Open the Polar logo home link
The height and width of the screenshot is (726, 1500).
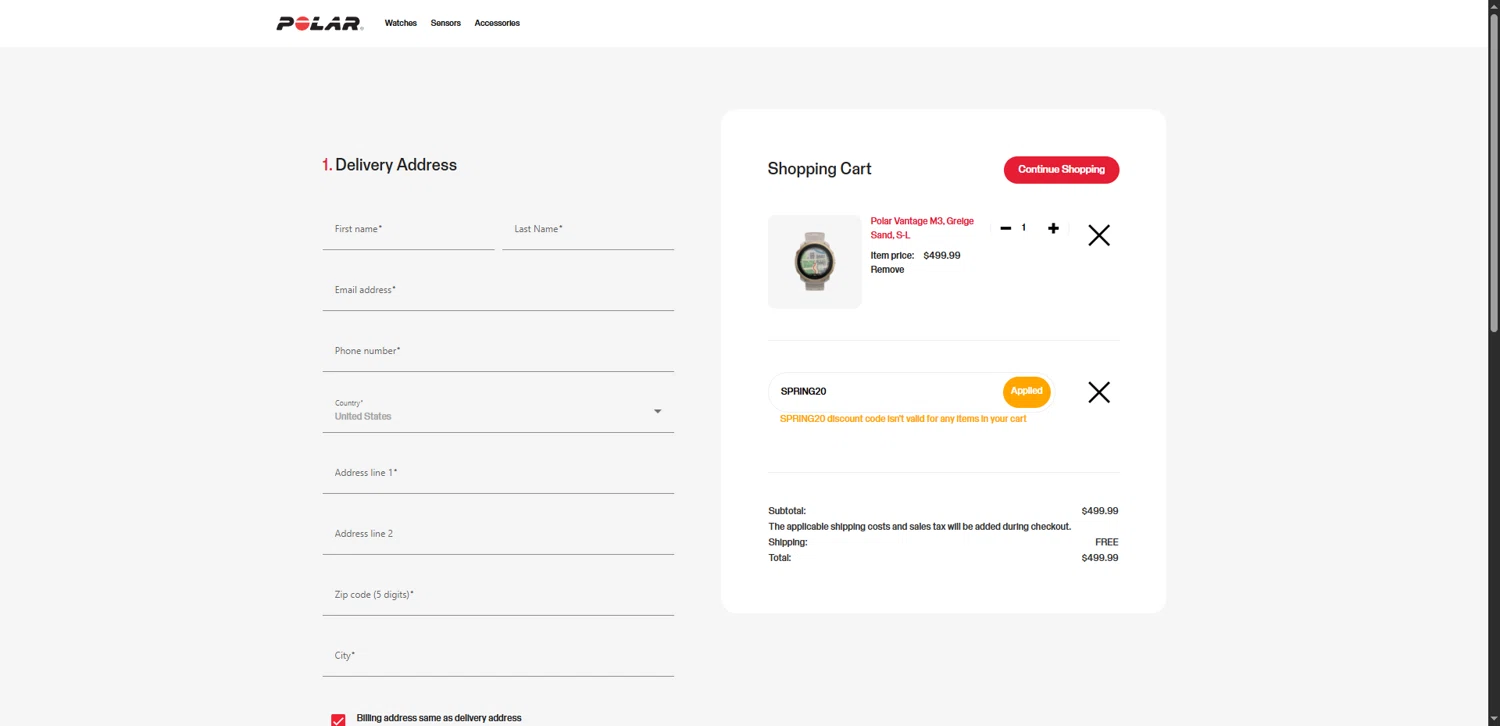pos(319,23)
